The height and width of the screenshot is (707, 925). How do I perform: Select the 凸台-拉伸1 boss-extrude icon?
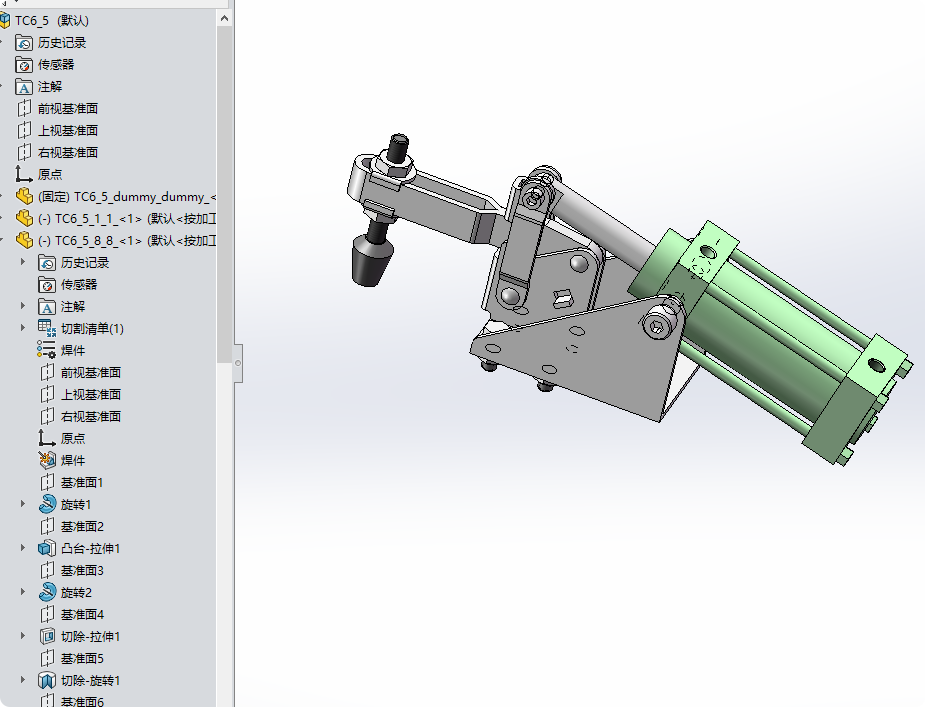point(47,548)
